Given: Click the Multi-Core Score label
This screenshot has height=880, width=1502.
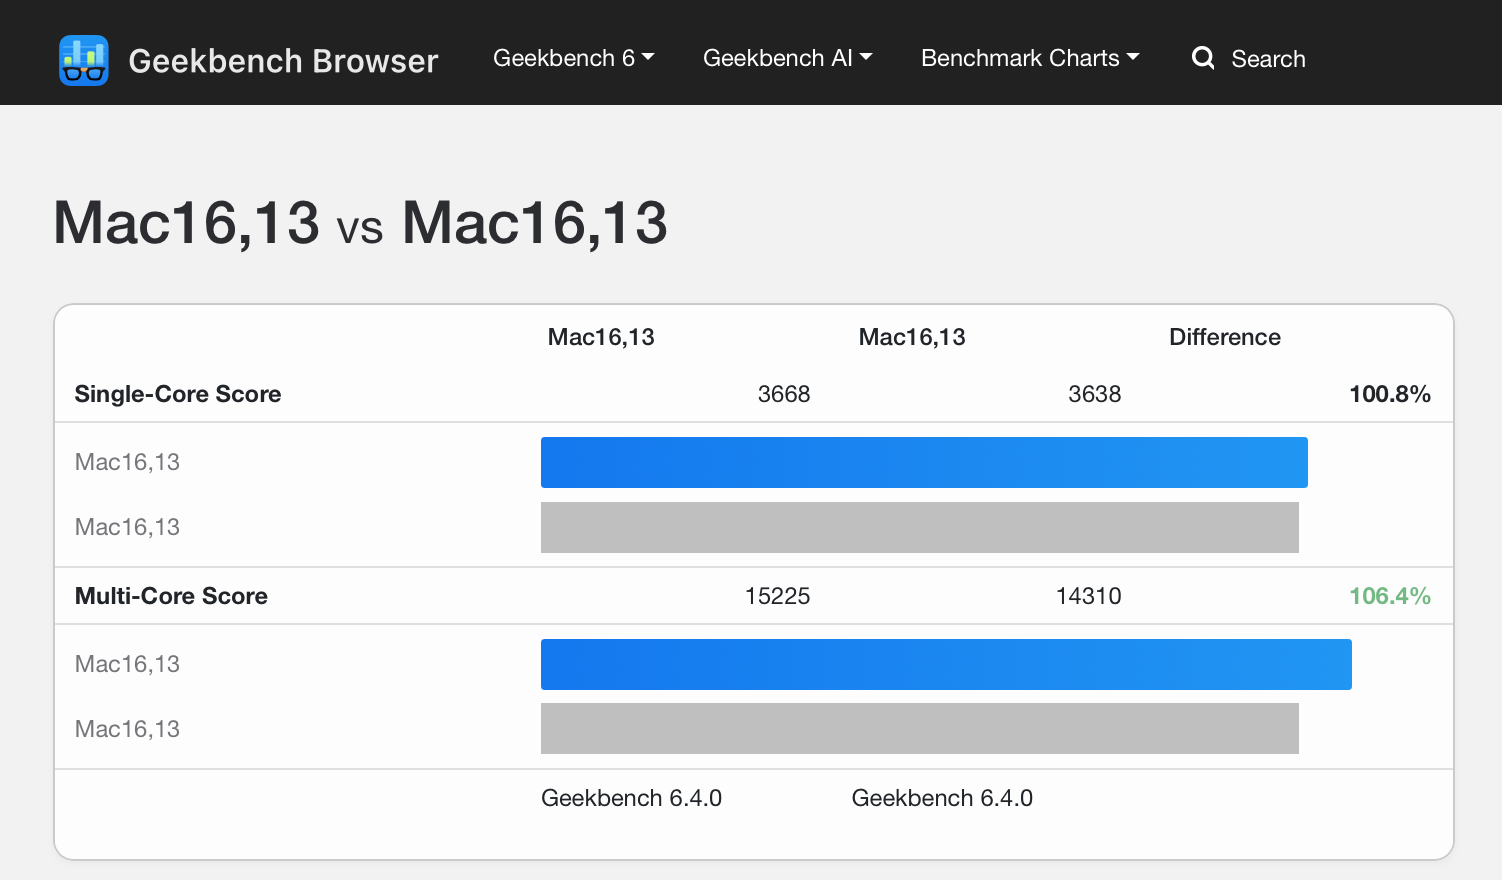Looking at the screenshot, I should coord(171,595).
